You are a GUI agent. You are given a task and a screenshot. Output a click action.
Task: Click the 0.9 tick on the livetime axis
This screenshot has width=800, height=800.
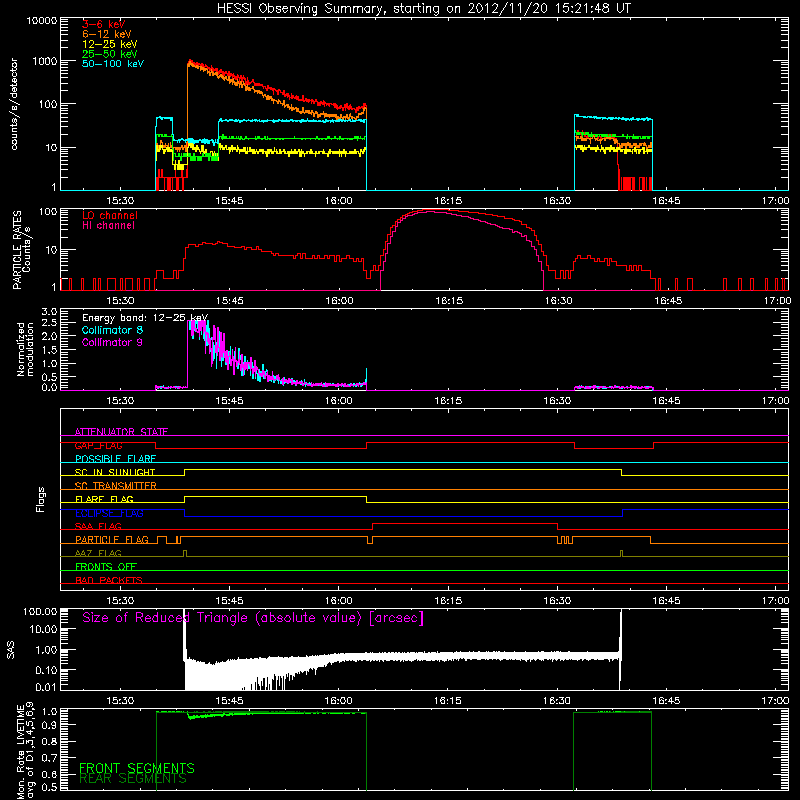click(49, 724)
